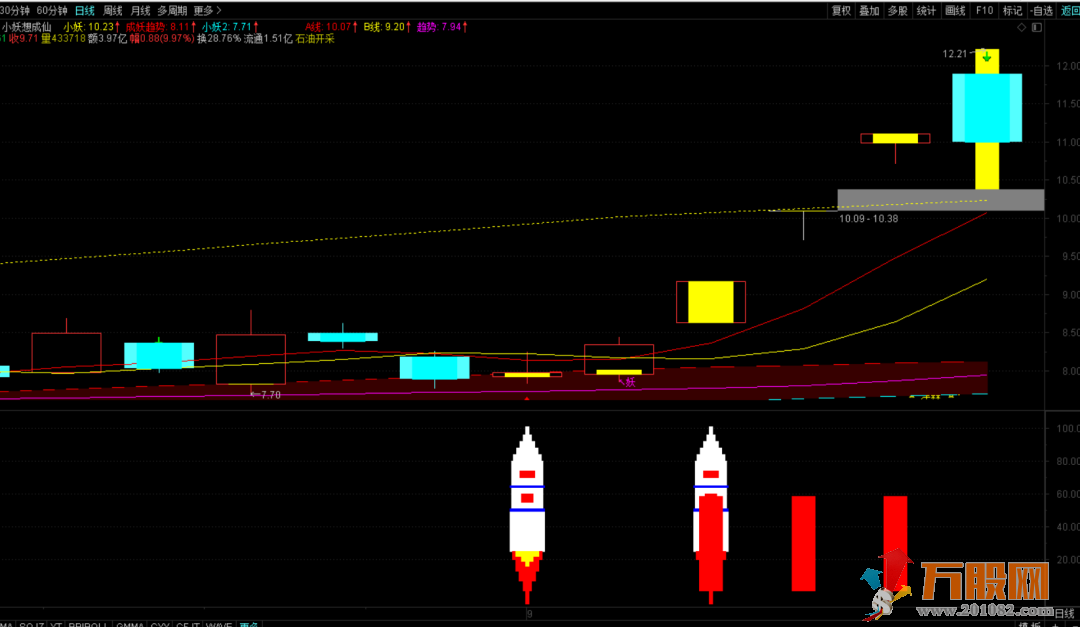Open the 多周期 multi-period view
Viewport: 1080px width, 627px height.
[x=172, y=10]
